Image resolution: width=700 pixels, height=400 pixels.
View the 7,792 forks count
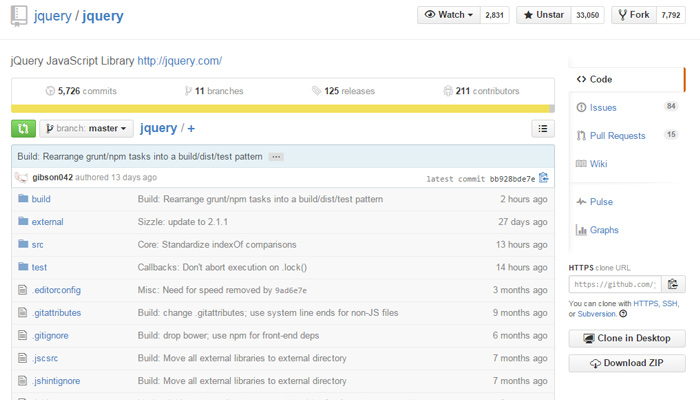tap(671, 15)
